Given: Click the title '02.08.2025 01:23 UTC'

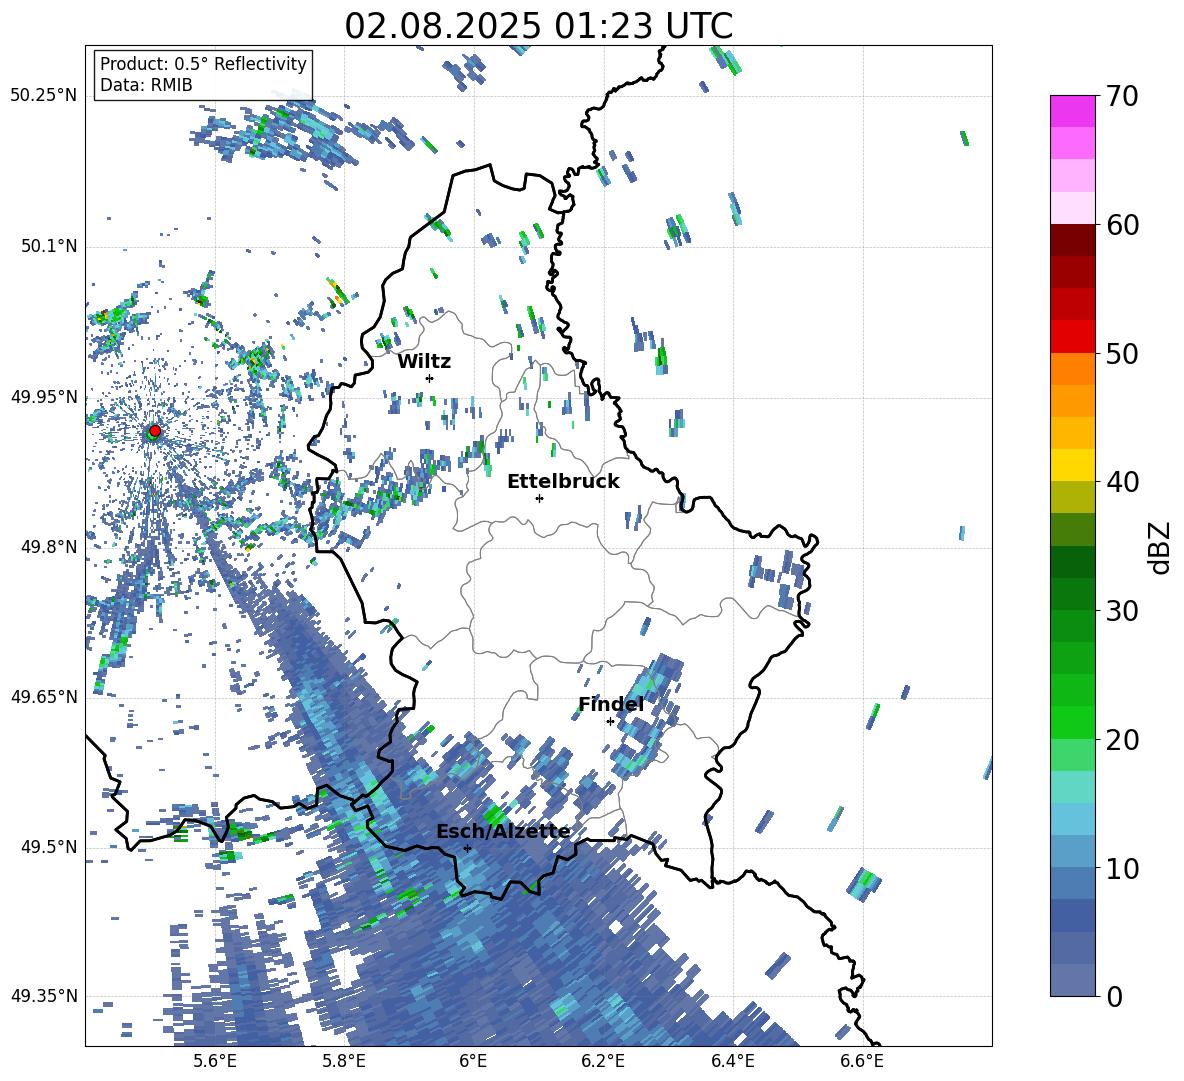Looking at the screenshot, I should [538, 26].
